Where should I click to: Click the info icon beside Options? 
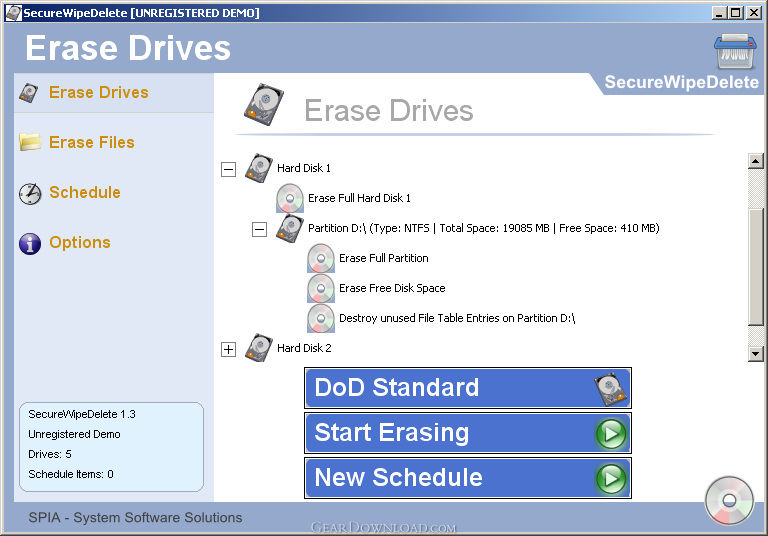(x=30, y=243)
